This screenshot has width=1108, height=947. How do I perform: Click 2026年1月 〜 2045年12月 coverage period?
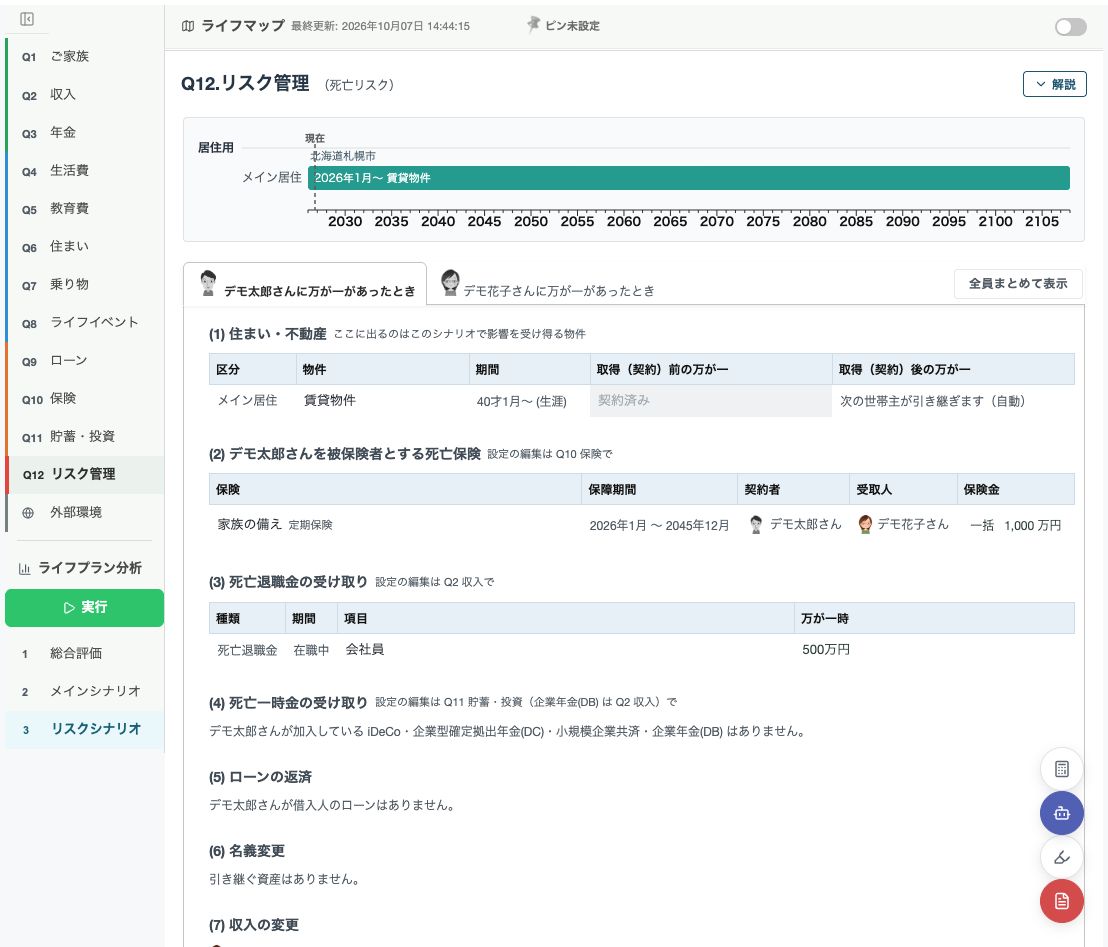pos(659,526)
